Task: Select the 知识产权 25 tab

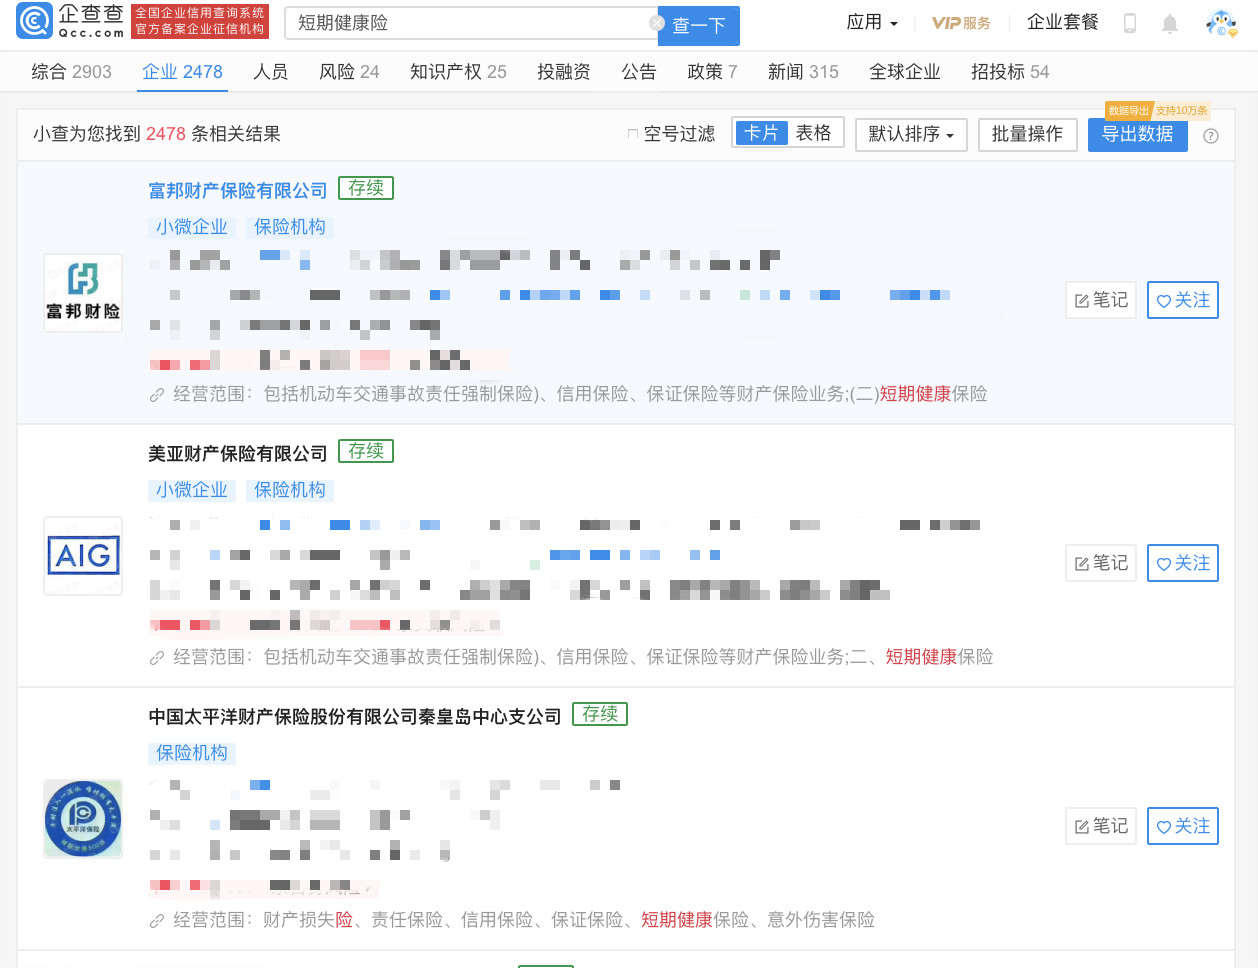Action: click(458, 72)
